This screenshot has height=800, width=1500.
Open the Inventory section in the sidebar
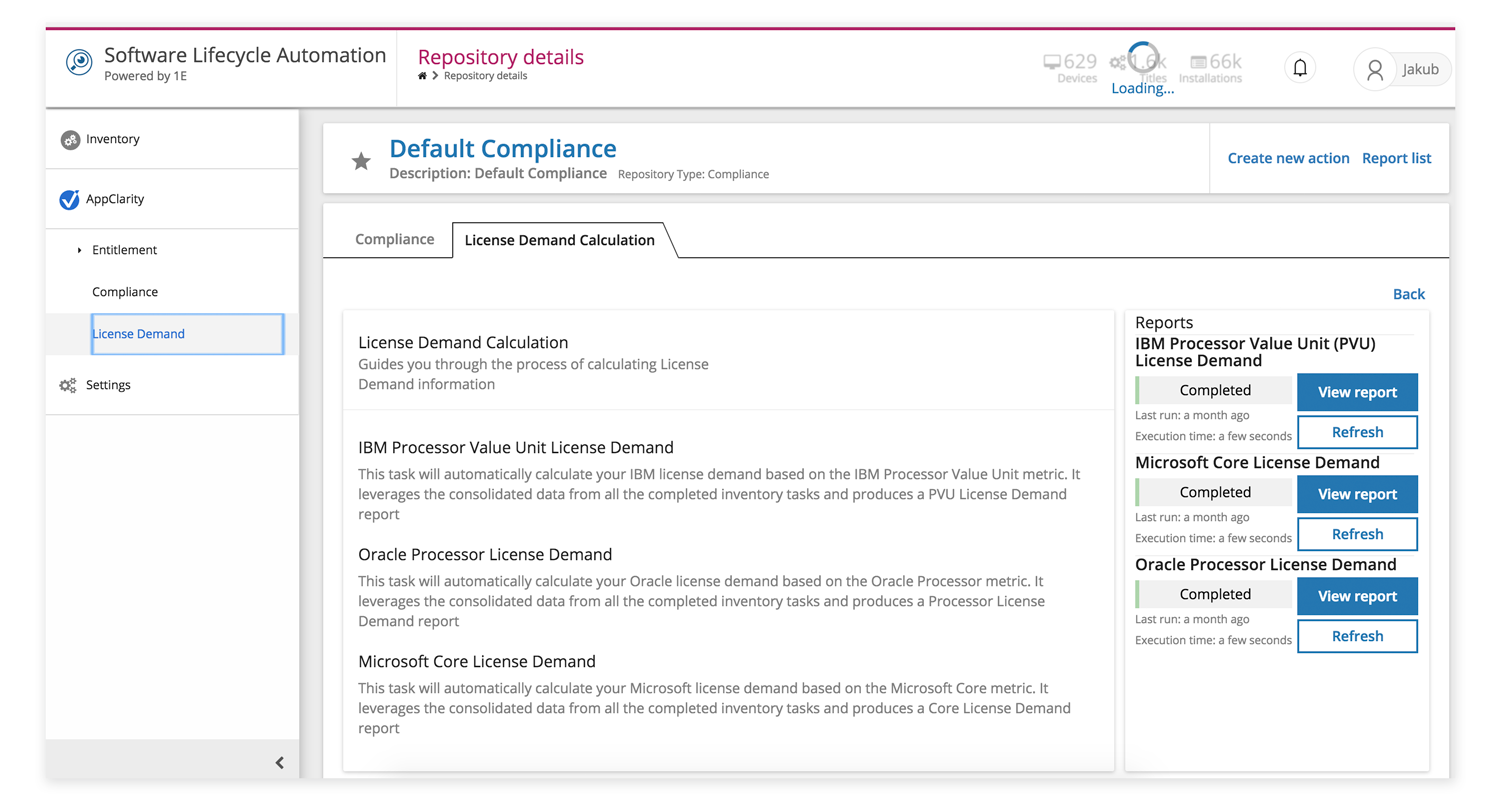click(x=172, y=139)
